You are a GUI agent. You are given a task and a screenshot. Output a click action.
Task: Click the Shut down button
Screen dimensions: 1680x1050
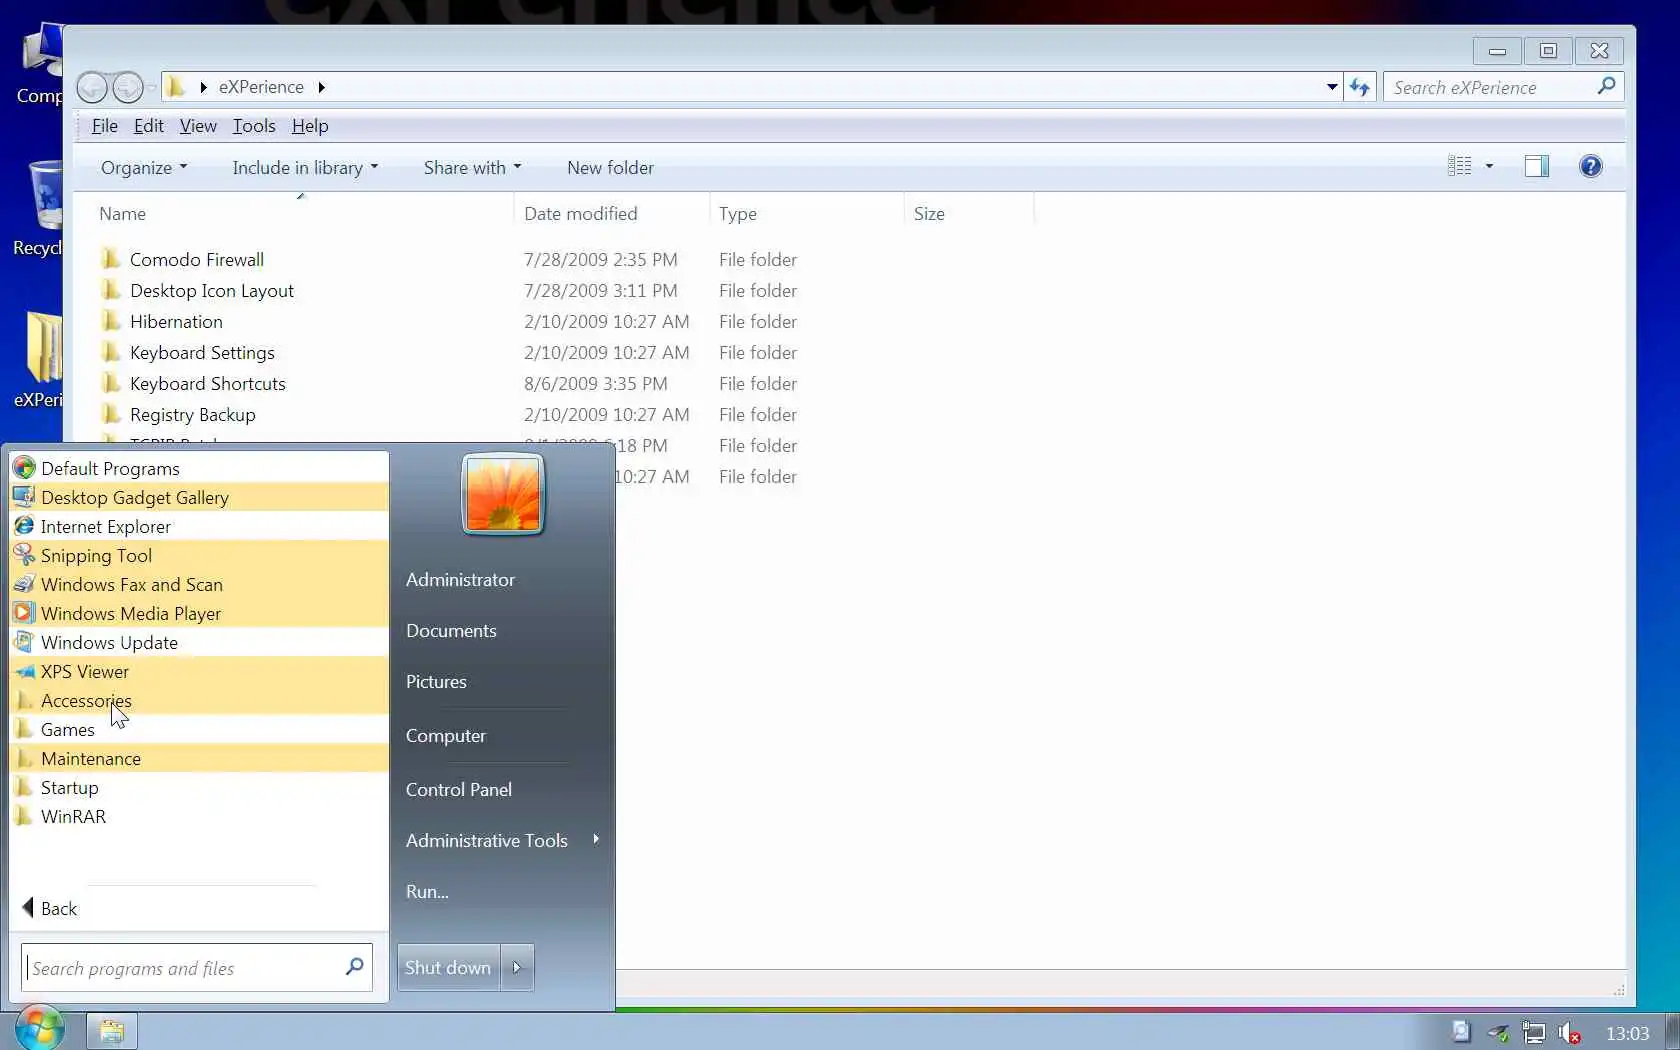(448, 967)
